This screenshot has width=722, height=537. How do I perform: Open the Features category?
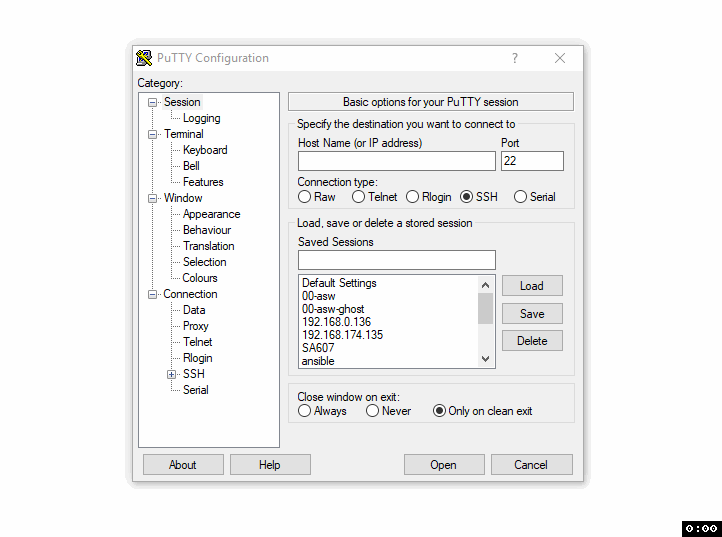(x=203, y=182)
